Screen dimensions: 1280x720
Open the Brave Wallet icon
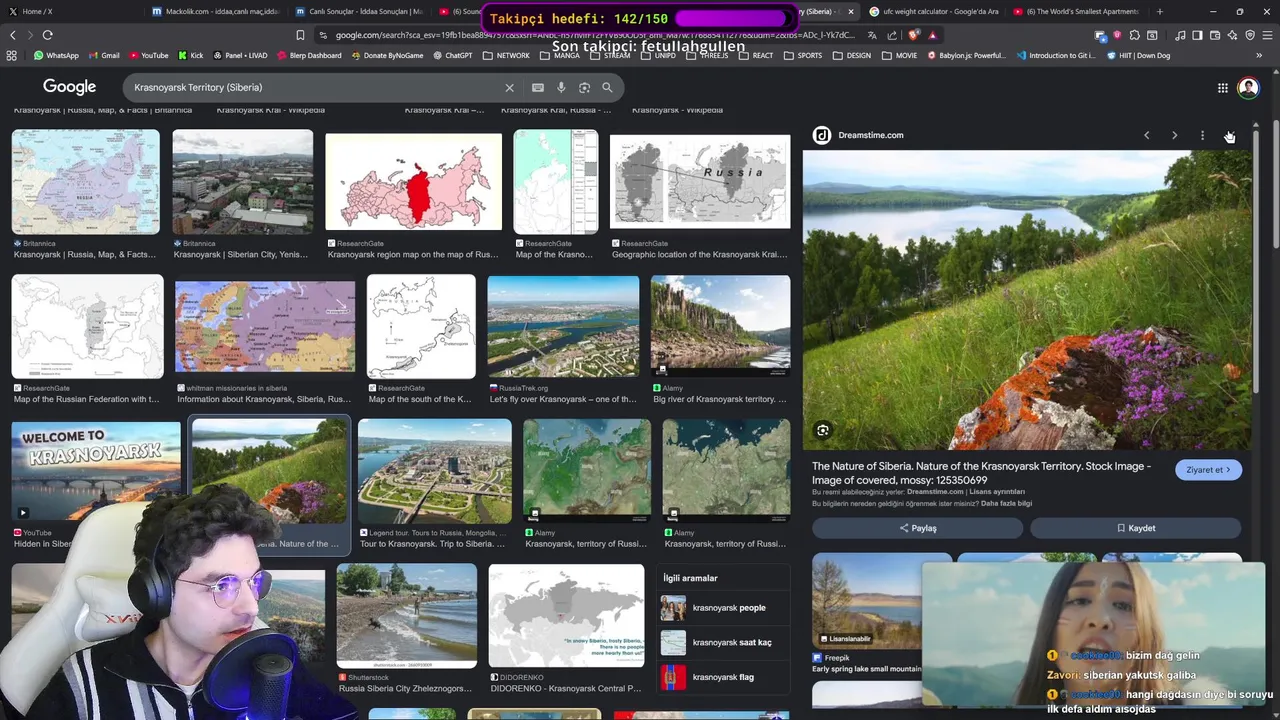point(1215,35)
